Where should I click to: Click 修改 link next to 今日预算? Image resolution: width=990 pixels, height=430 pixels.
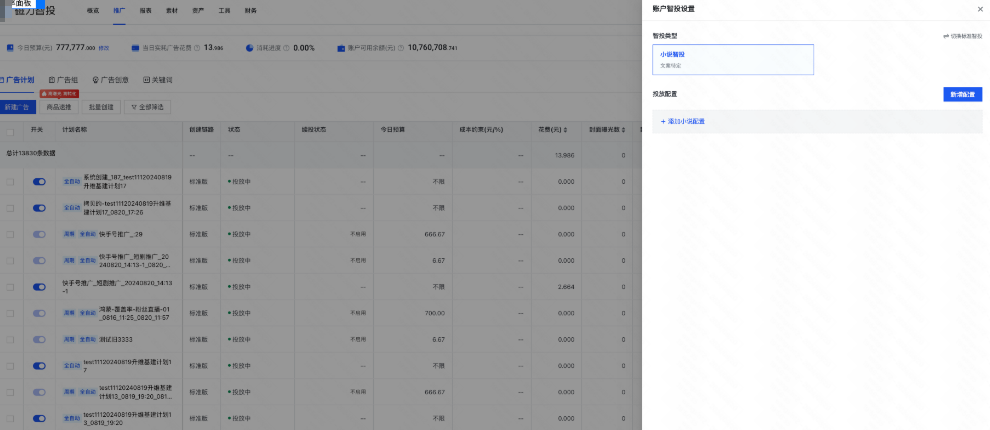(103, 48)
